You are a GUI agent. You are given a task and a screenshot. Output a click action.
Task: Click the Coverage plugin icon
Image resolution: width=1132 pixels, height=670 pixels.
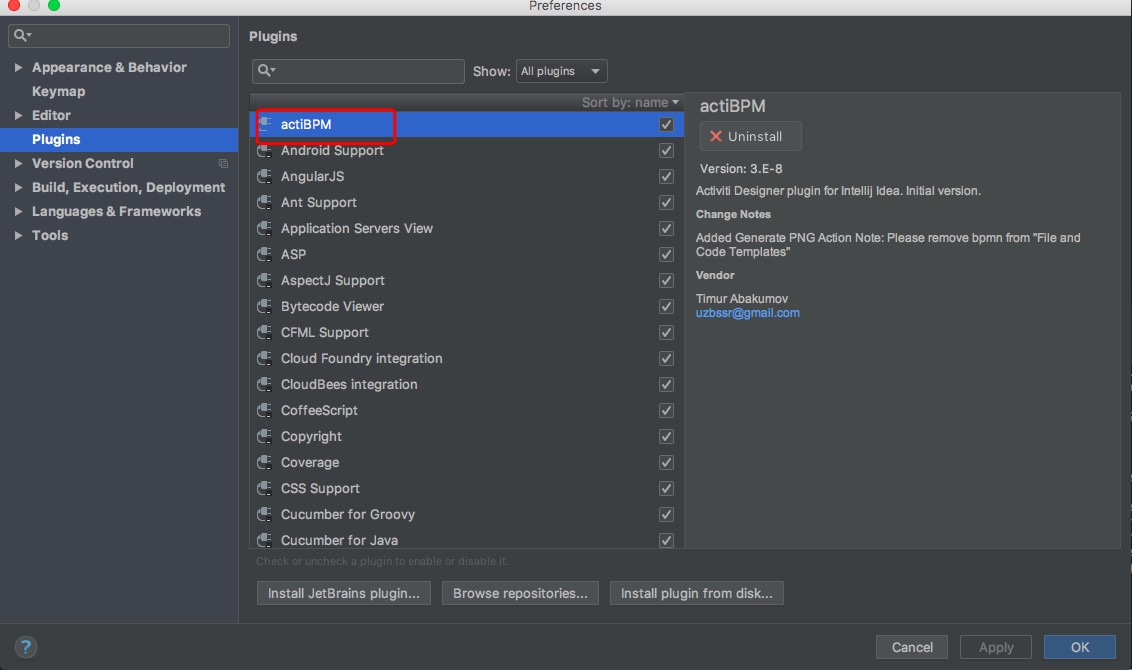coord(264,462)
